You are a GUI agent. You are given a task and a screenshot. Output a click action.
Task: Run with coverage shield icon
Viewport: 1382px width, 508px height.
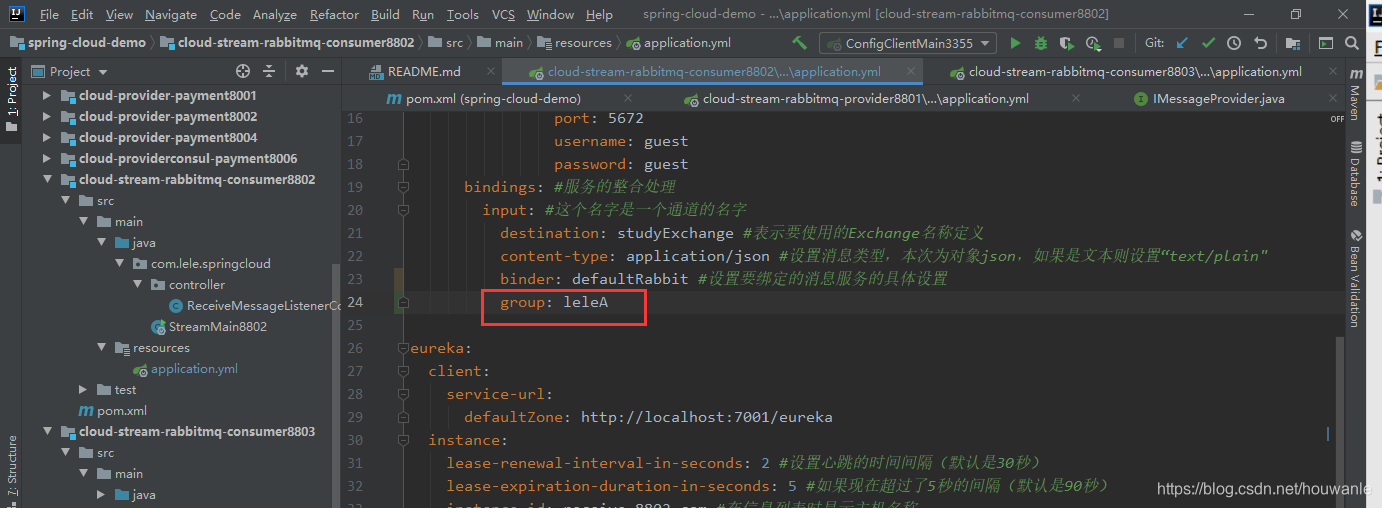coord(1067,43)
